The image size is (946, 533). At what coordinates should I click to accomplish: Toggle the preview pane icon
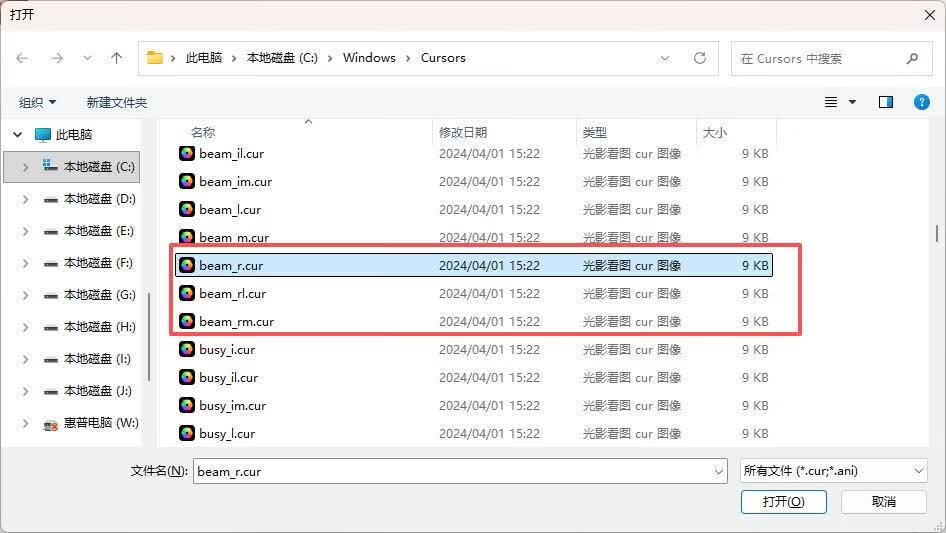[x=886, y=102]
